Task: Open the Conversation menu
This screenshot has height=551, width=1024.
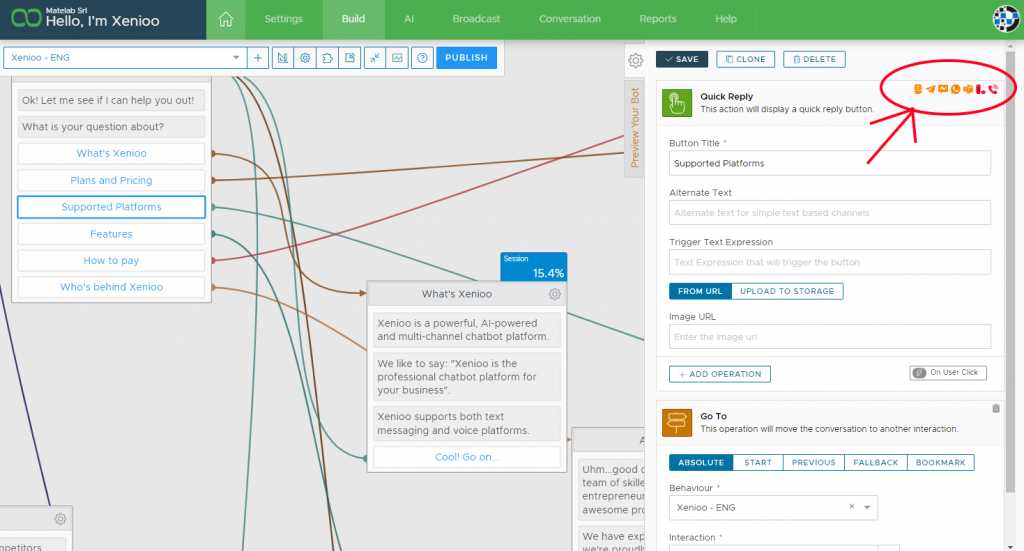Action: click(569, 19)
